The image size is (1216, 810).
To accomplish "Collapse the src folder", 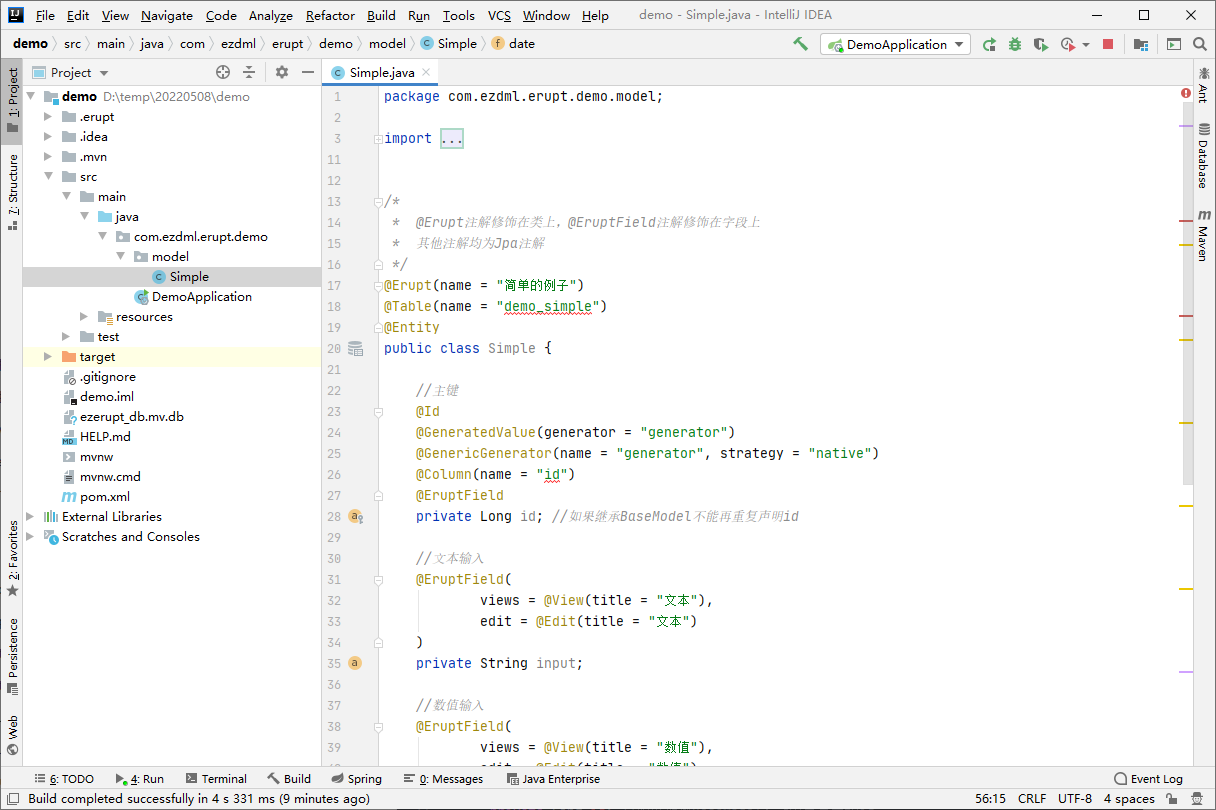I will point(48,177).
